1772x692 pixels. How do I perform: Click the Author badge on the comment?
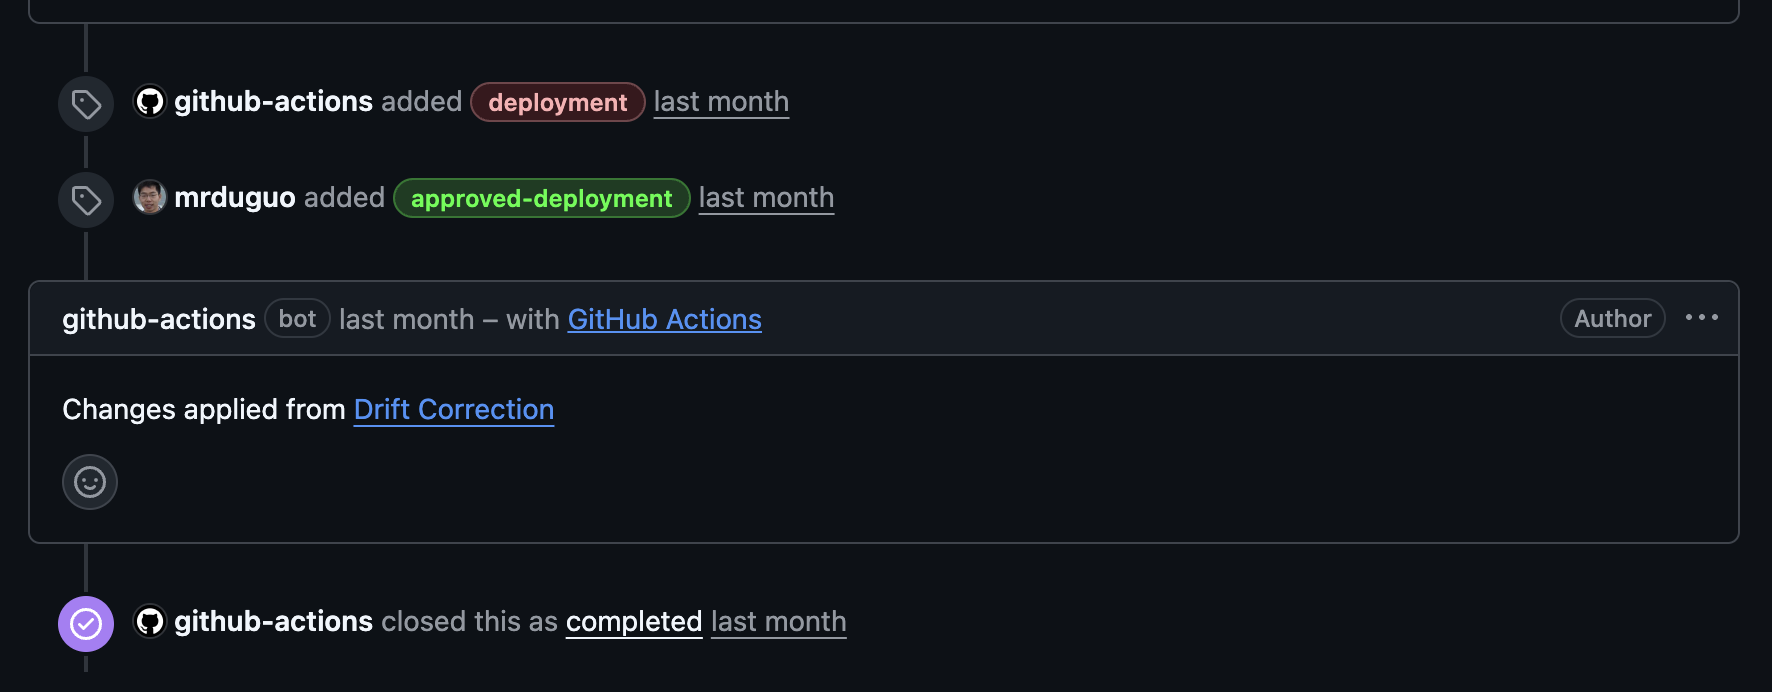coord(1612,319)
